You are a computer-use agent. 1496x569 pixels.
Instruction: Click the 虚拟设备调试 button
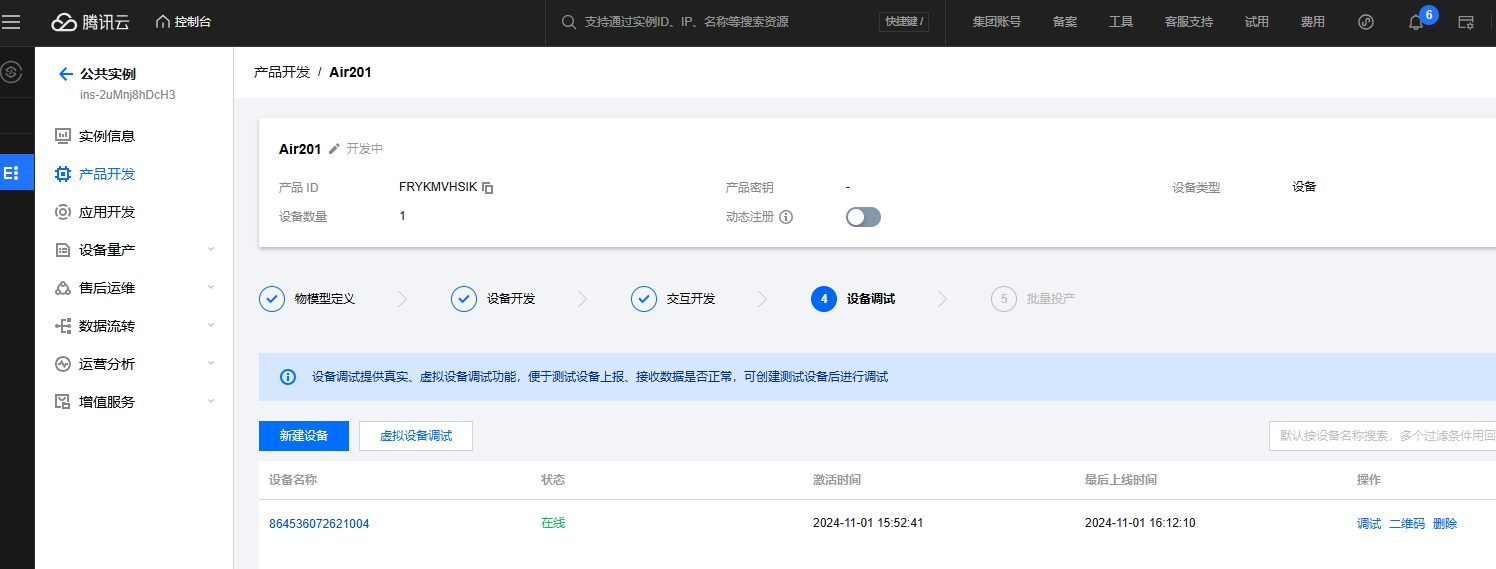(x=416, y=436)
